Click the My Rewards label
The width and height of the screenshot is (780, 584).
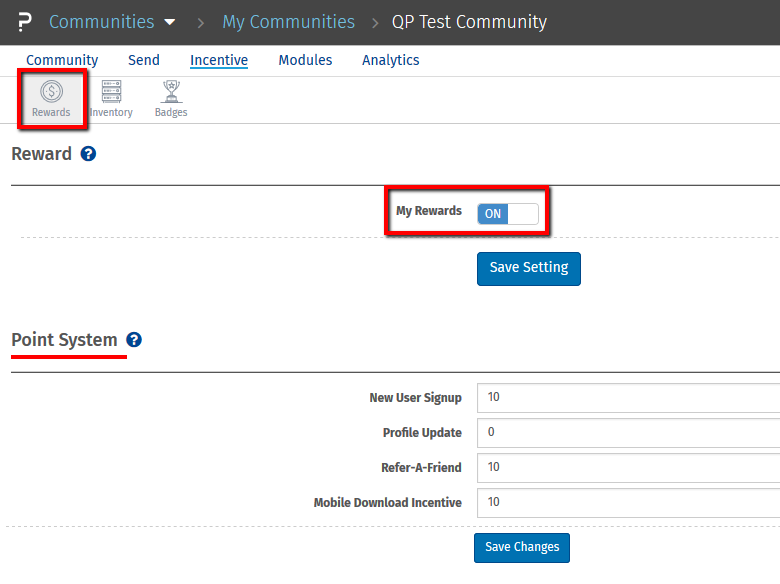429,211
